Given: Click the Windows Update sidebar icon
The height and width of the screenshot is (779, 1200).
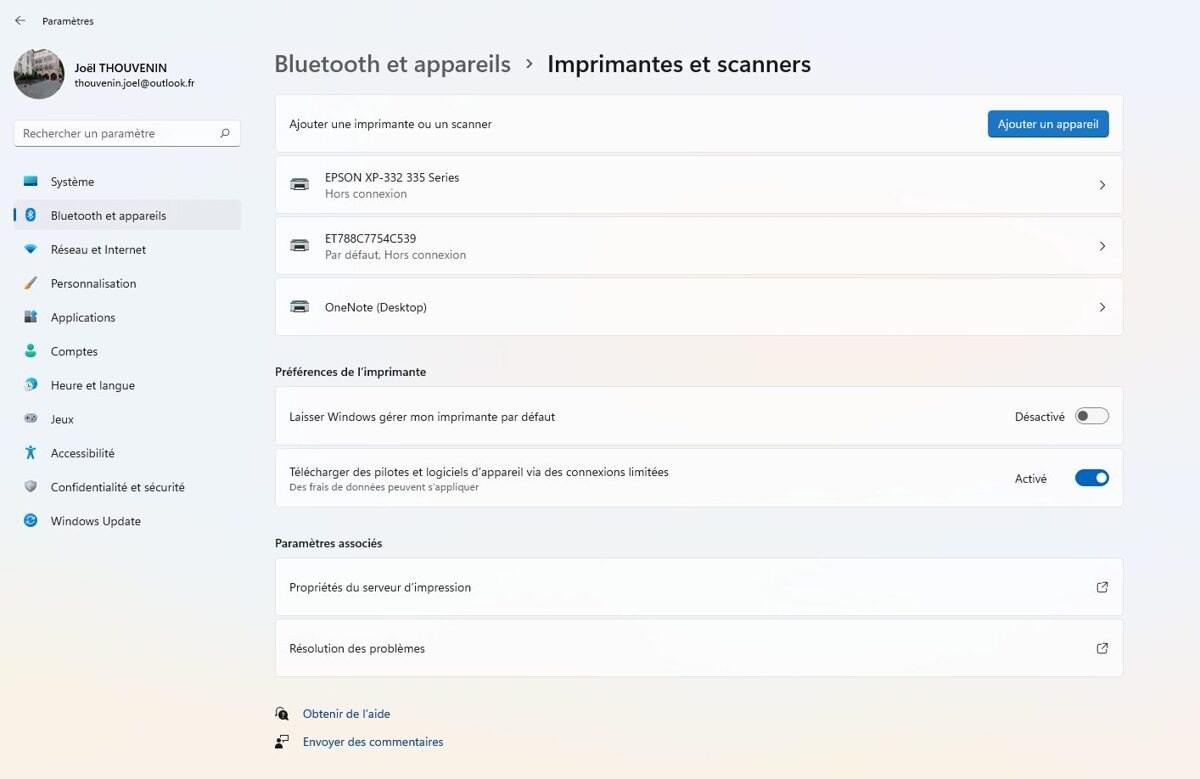Looking at the screenshot, I should [30, 521].
